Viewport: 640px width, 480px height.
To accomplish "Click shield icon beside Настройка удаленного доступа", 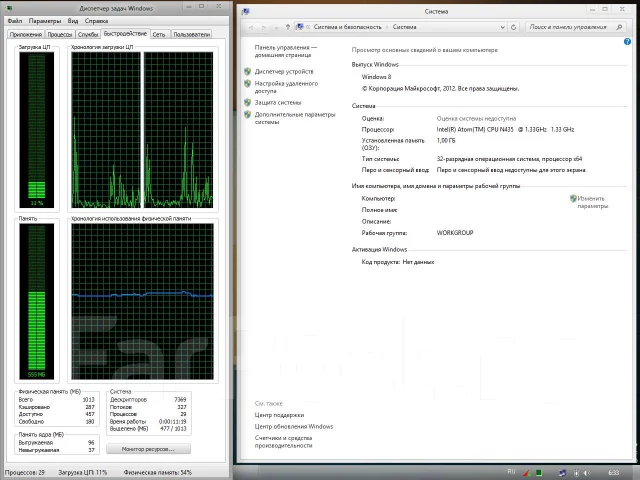I will tap(247, 83).
